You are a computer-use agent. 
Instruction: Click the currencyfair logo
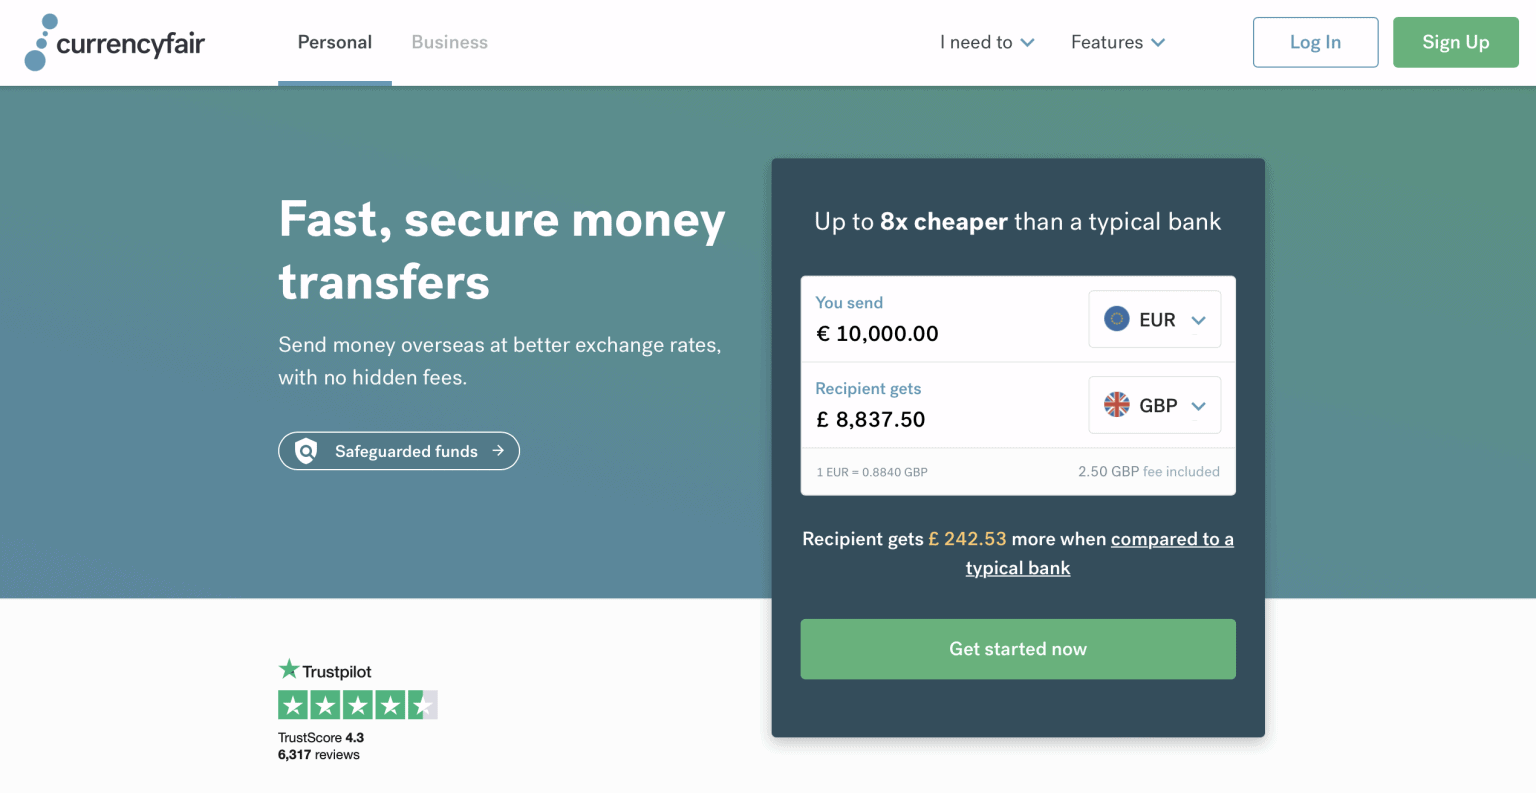click(x=114, y=42)
